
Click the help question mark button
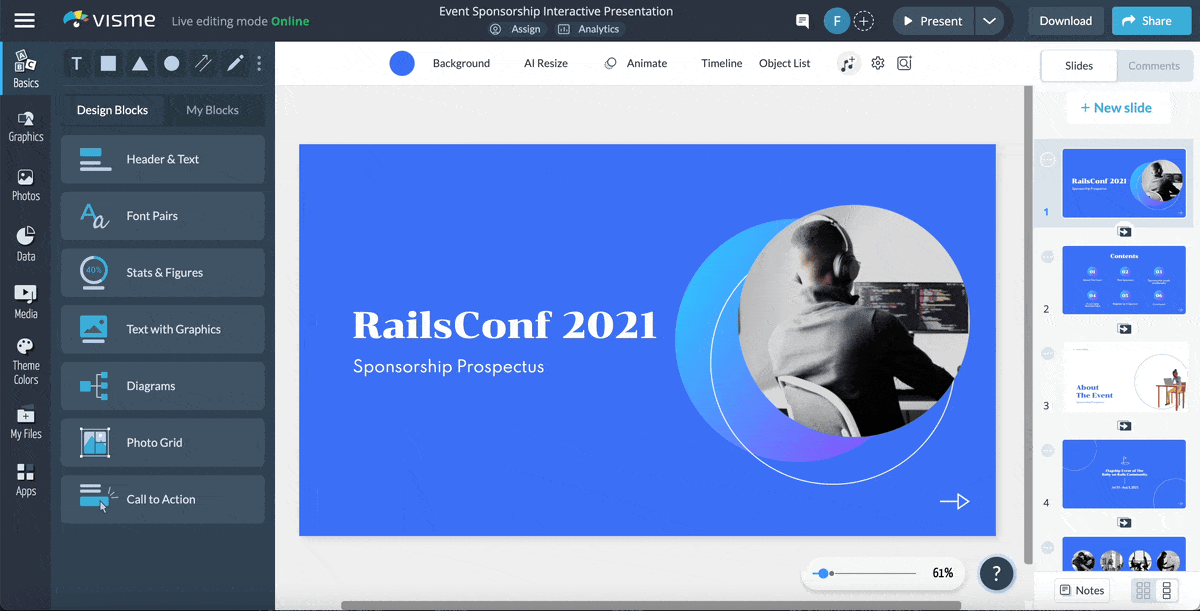pos(996,573)
